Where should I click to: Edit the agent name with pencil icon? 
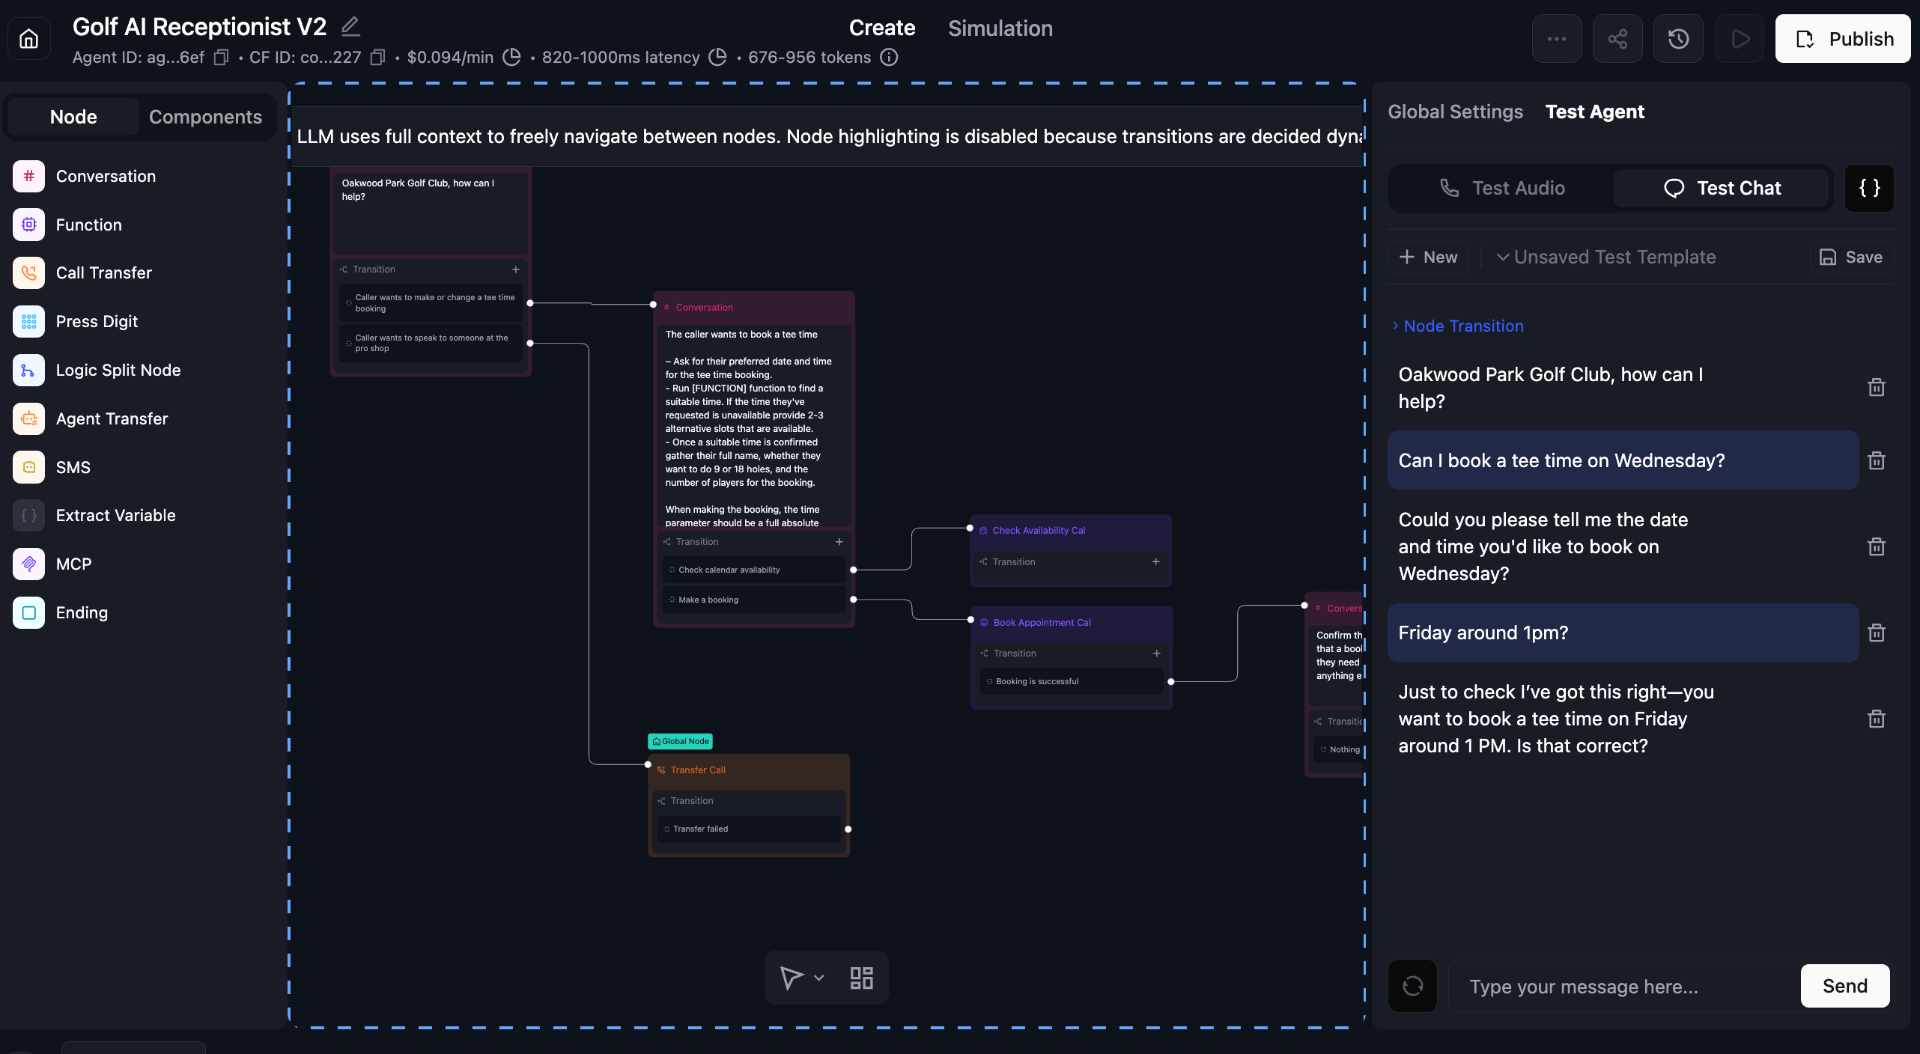(x=350, y=27)
